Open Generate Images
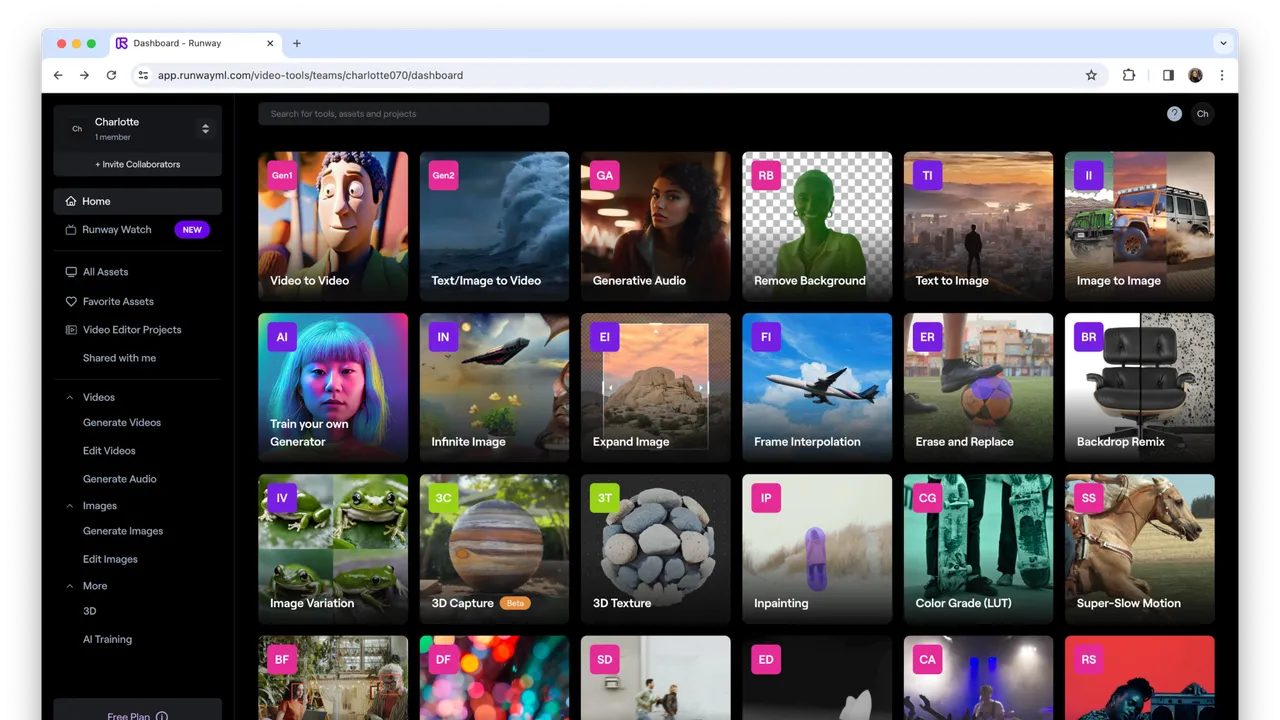This screenshot has width=1280, height=720. [123, 531]
